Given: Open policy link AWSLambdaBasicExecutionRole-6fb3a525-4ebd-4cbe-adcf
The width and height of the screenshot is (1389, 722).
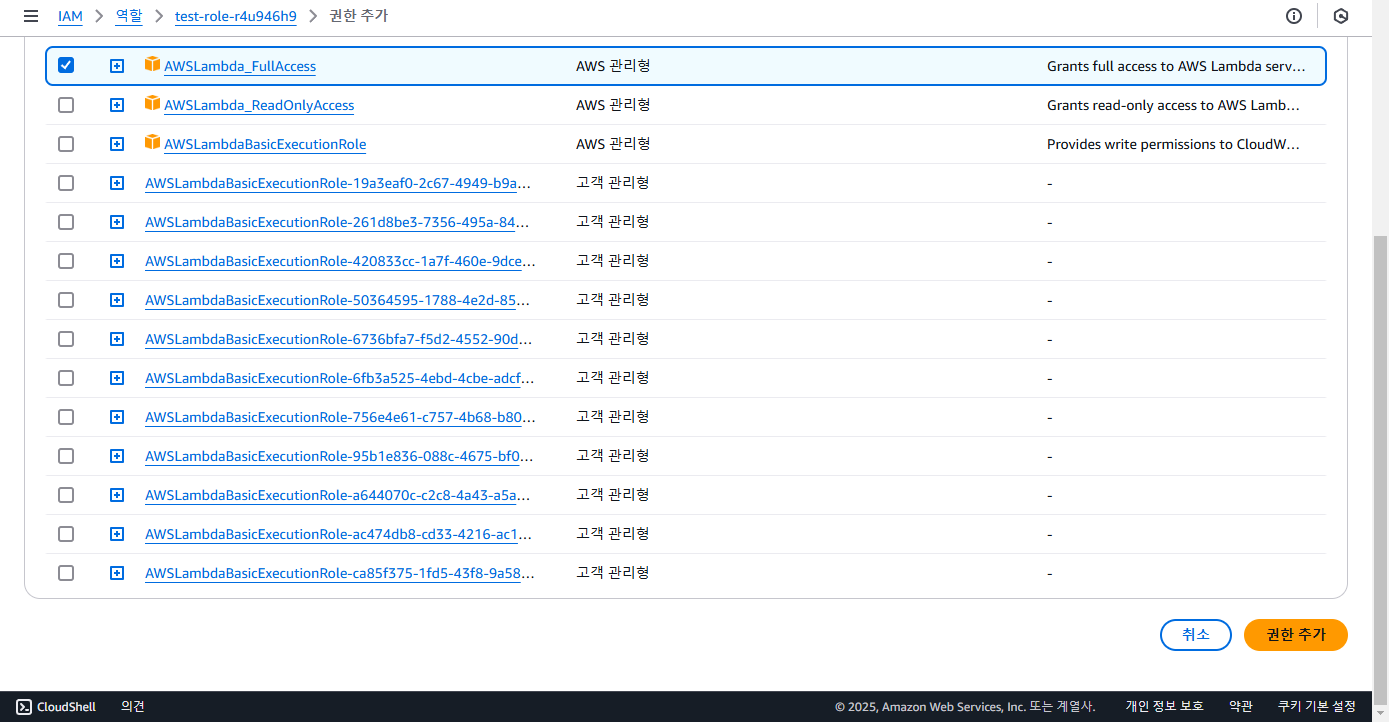Looking at the screenshot, I should point(340,378).
